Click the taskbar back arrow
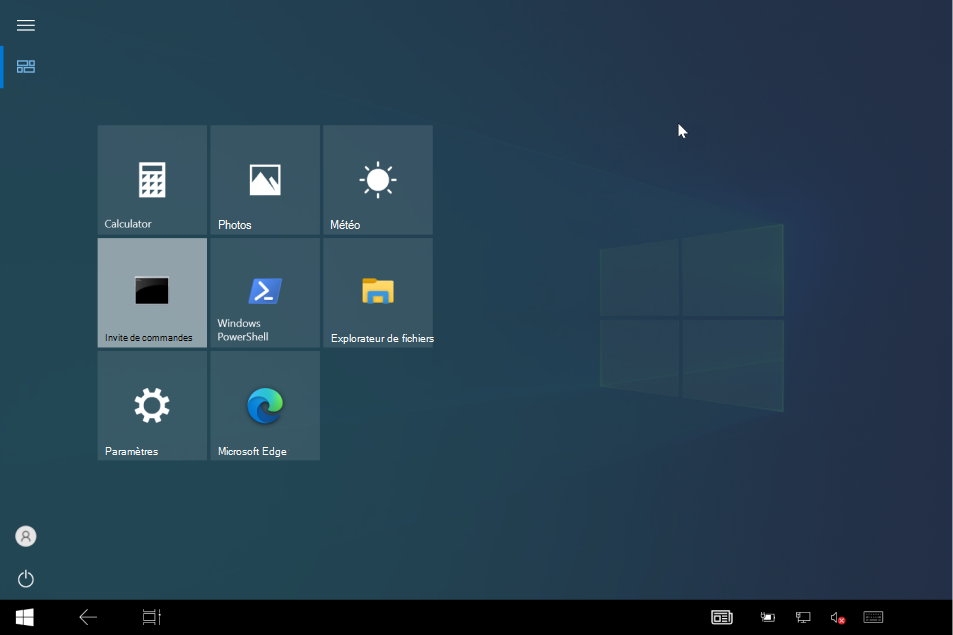This screenshot has width=953, height=635. (x=88, y=617)
